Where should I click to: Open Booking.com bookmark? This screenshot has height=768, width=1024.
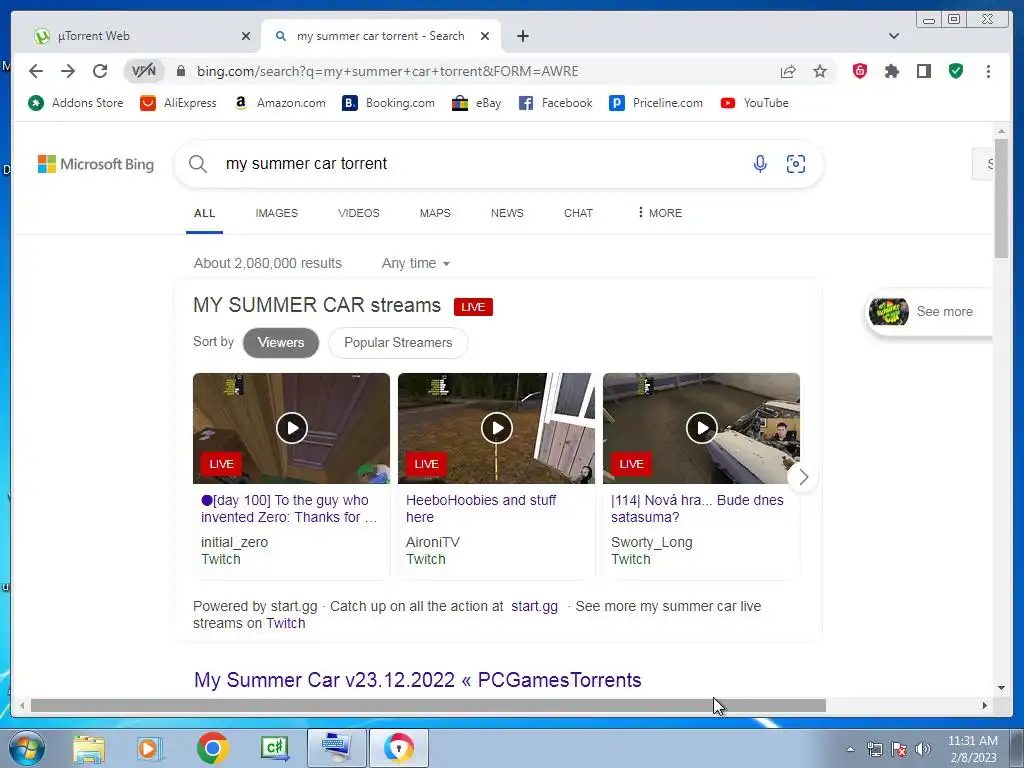(389, 103)
